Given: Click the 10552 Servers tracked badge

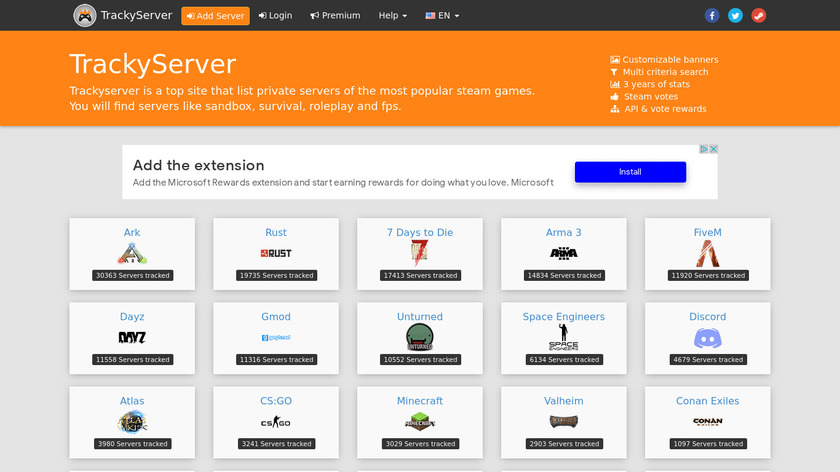Looking at the screenshot, I should 421,359.
